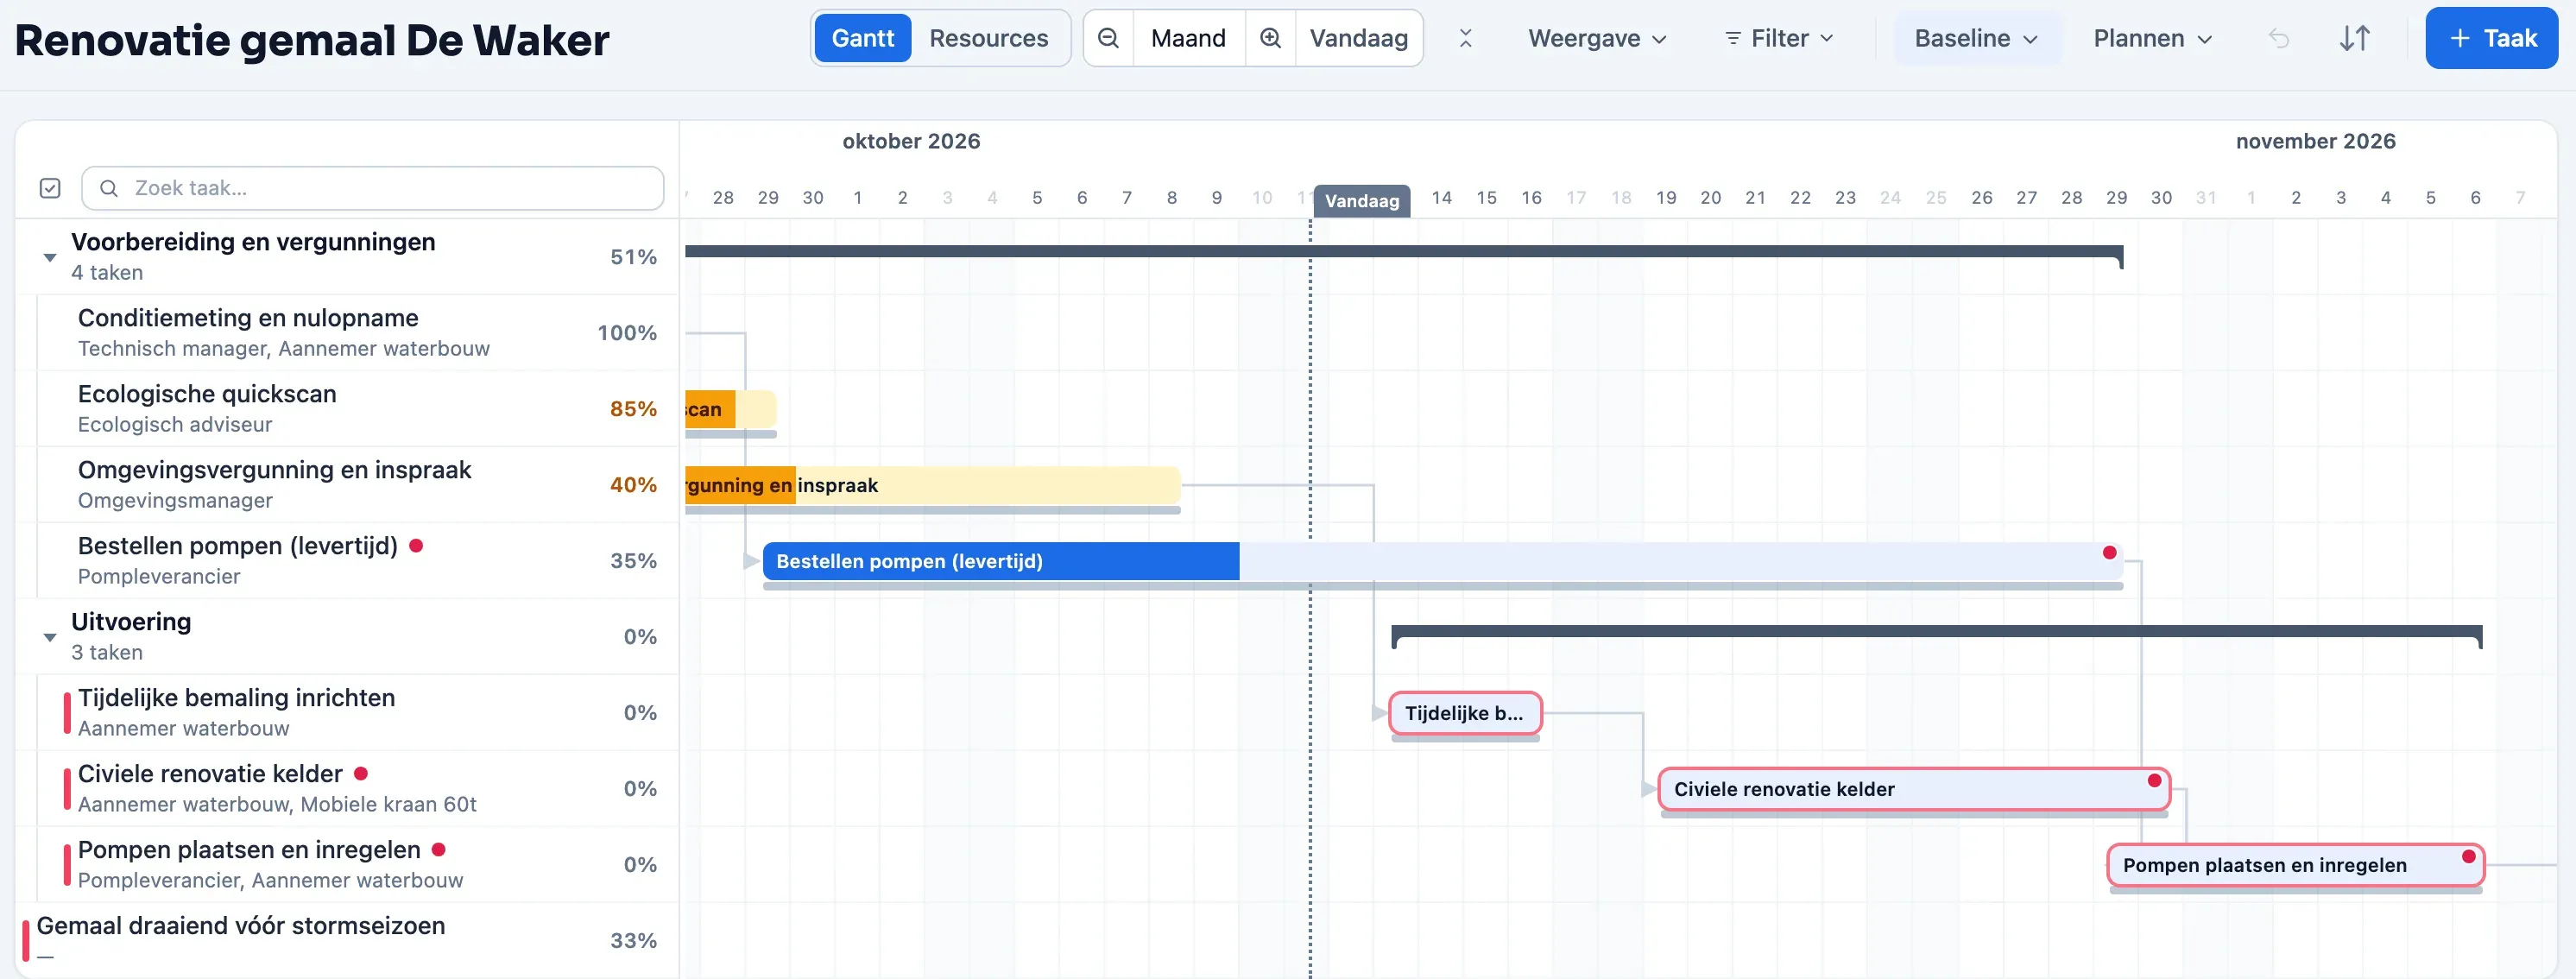Click the zoom out magnifier icon
Screen dimensions: 2576x979
click(x=1108, y=38)
